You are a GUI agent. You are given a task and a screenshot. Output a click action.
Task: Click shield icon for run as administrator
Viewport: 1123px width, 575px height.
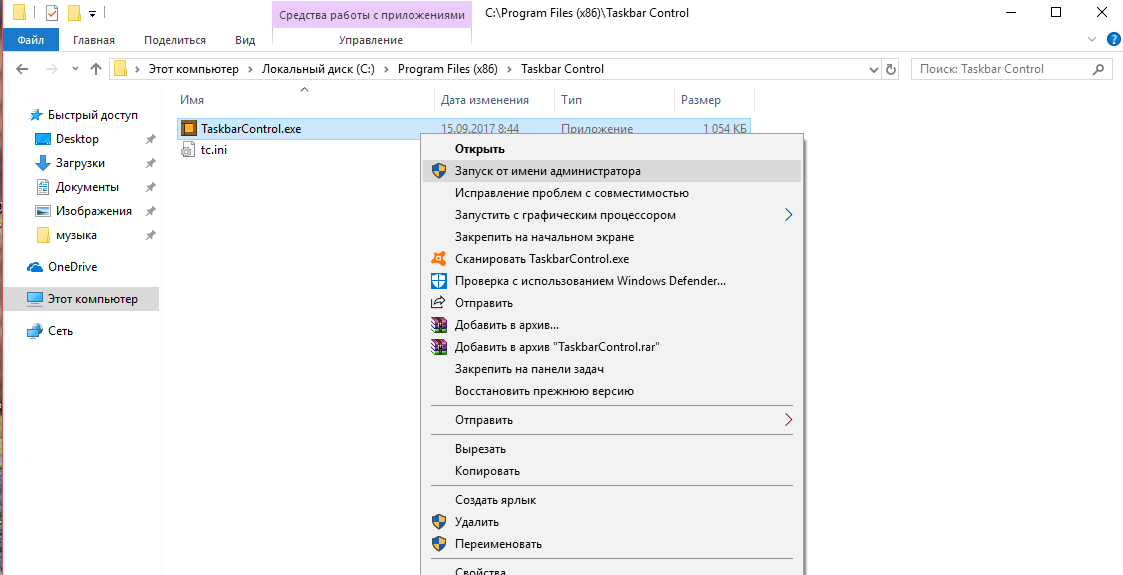click(x=438, y=171)
